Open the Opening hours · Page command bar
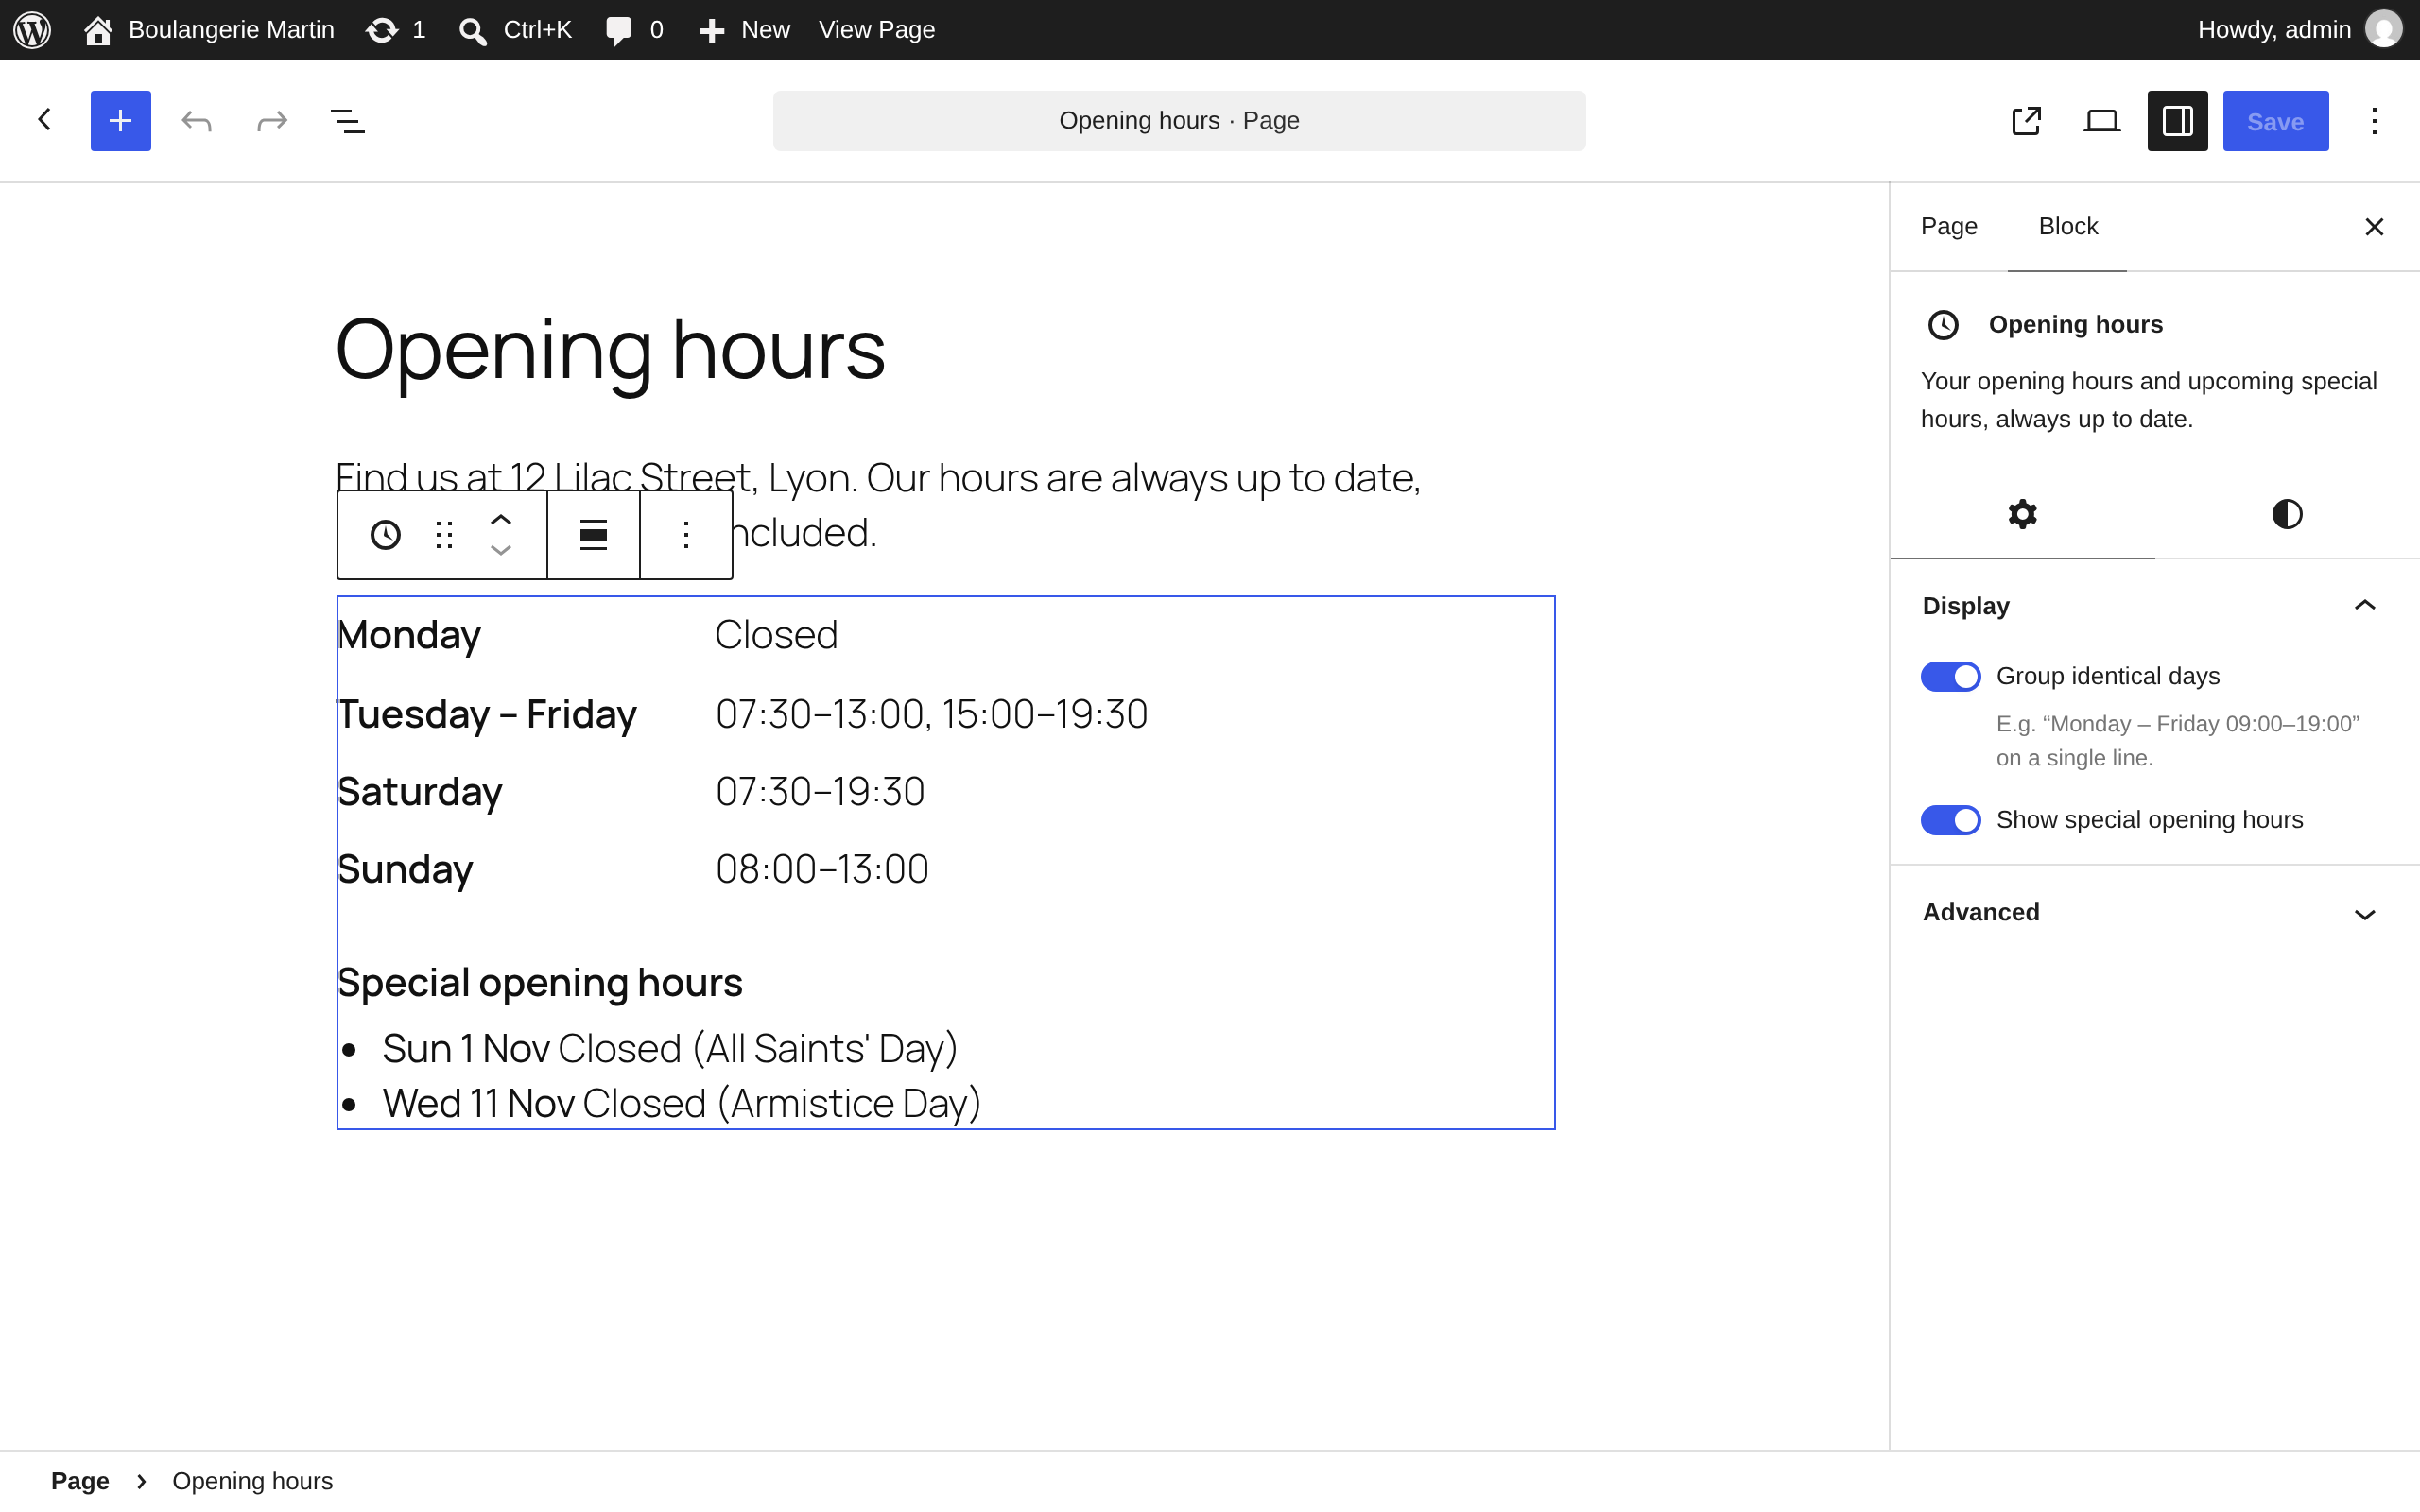 point(1179,121)
